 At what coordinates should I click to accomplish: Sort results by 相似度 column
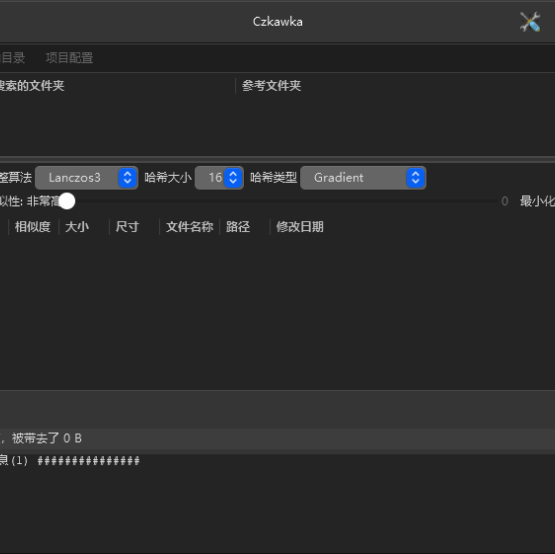pyautogui.click(x=33, y=227)
